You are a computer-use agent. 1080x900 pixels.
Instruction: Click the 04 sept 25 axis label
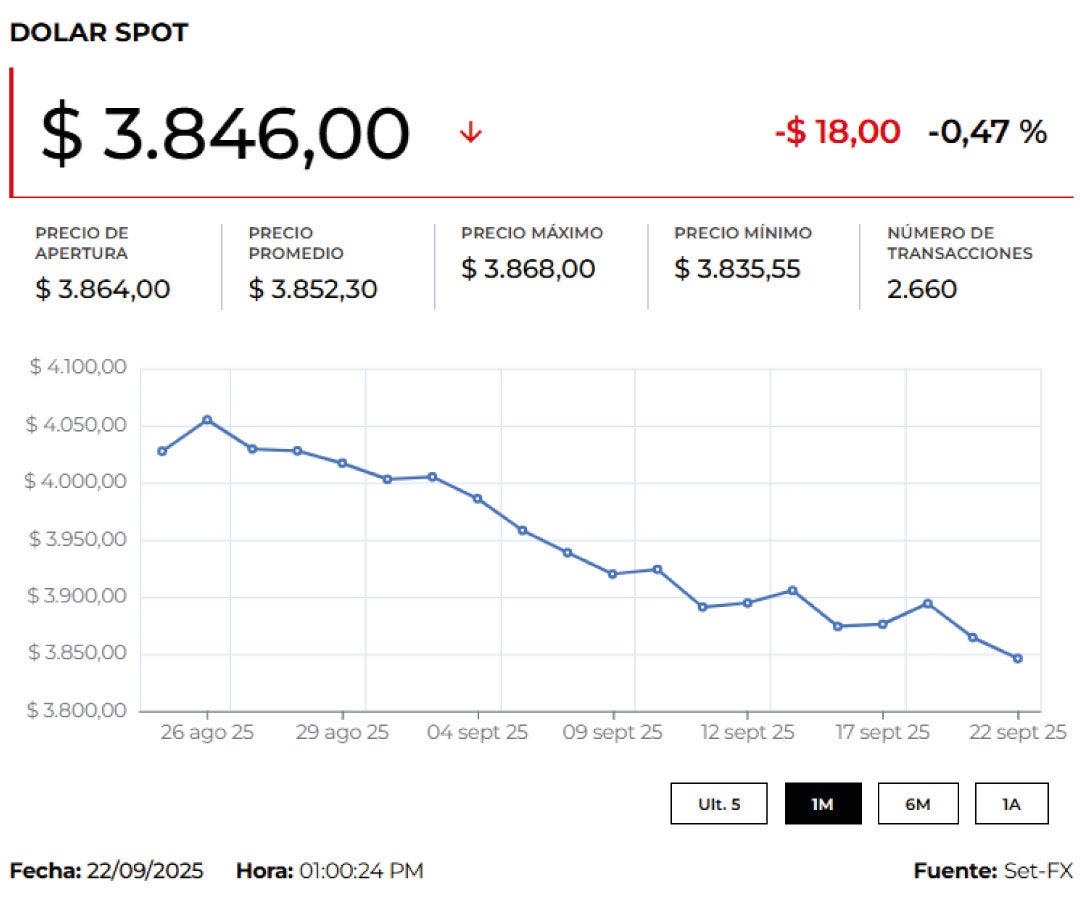[477, 733]
